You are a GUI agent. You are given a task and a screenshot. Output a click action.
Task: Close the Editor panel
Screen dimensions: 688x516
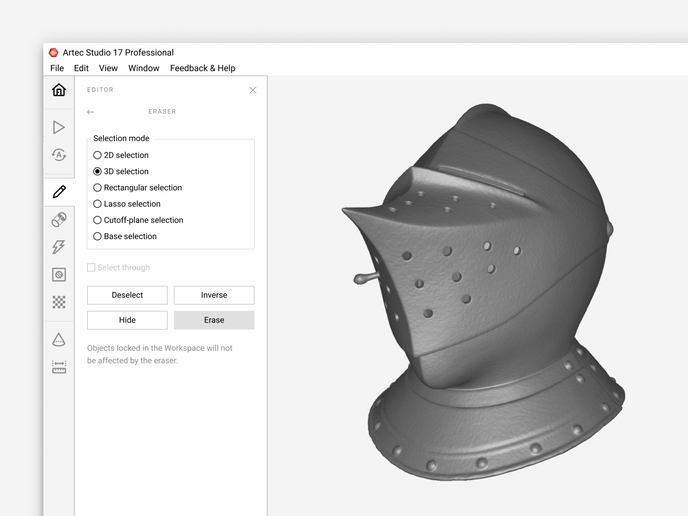coord(252,90)
